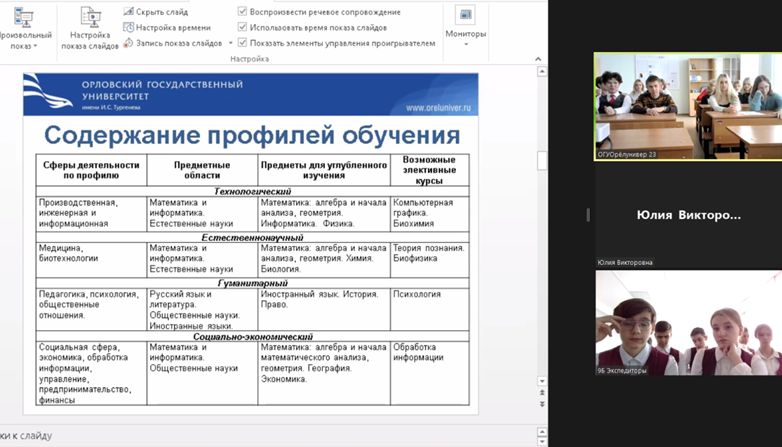Select the 9Б Экспедиторы video tile
Image resolution: width=782 pixels, height=447 pixels.
[x=687, y=322]
